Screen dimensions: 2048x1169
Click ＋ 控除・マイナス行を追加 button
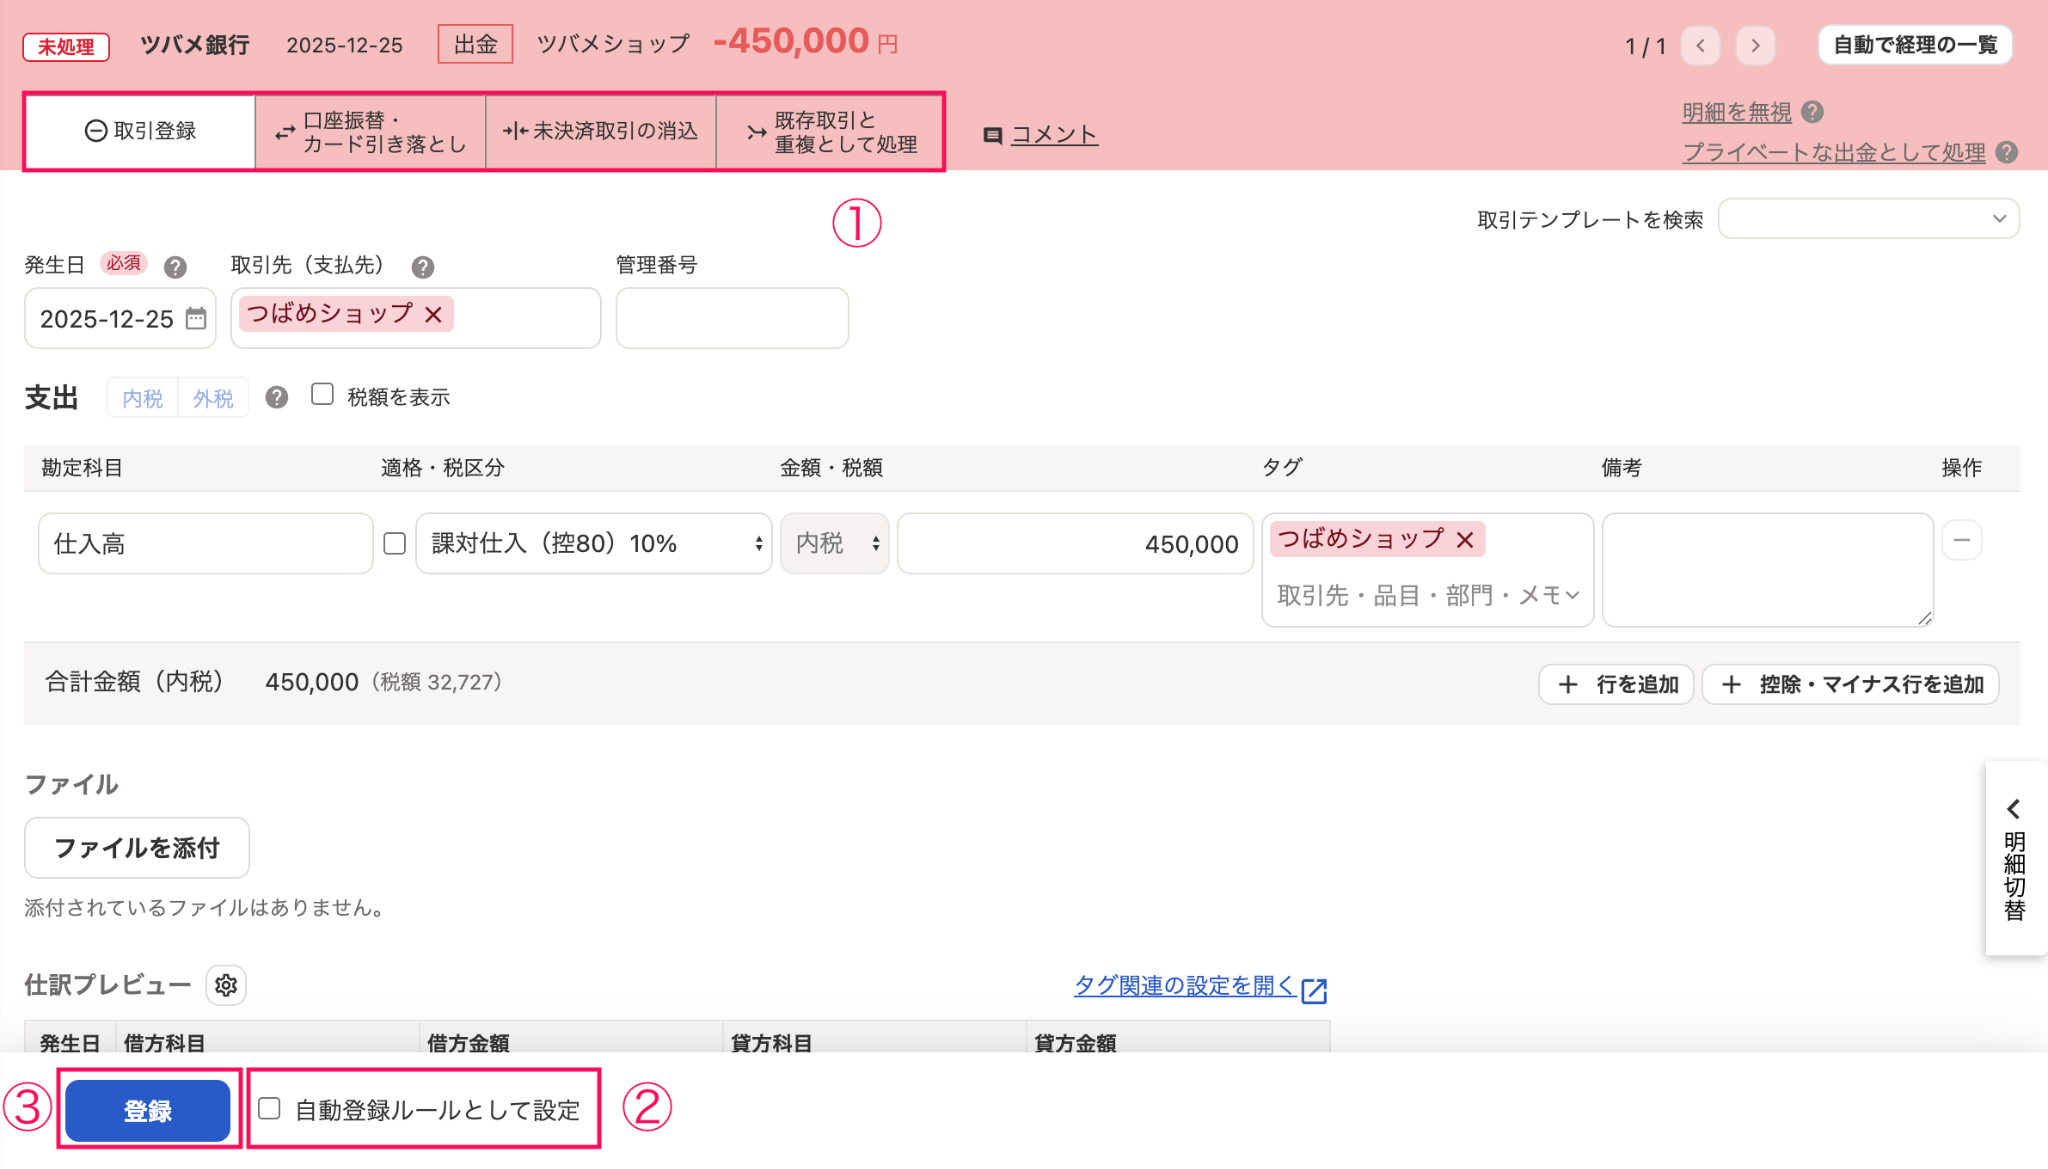1850,684
